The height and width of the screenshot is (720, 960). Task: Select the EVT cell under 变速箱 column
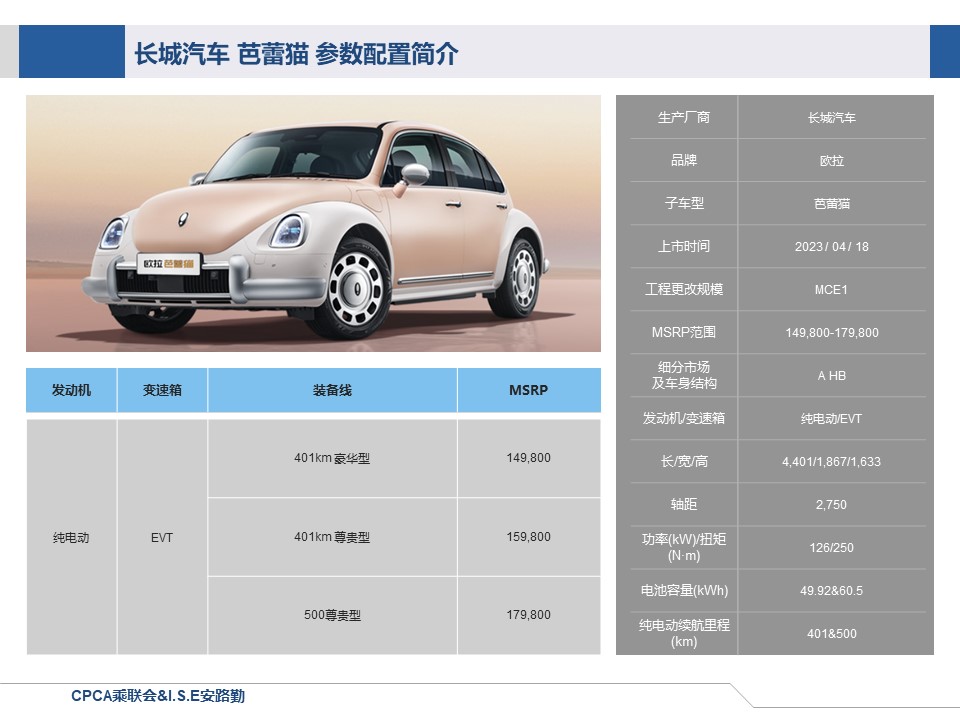[x=162, y=537]
